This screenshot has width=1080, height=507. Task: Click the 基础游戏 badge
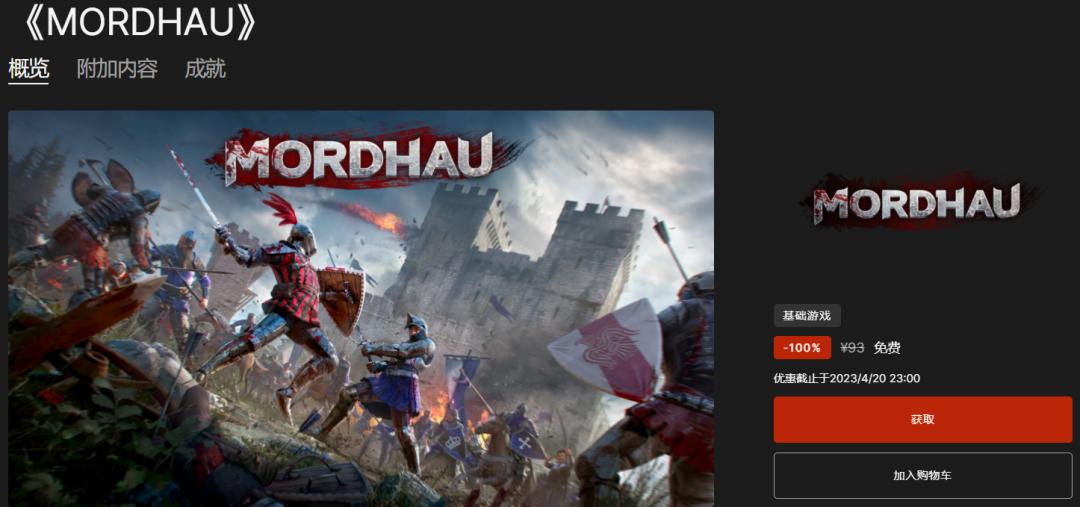[x=807, y=316]
